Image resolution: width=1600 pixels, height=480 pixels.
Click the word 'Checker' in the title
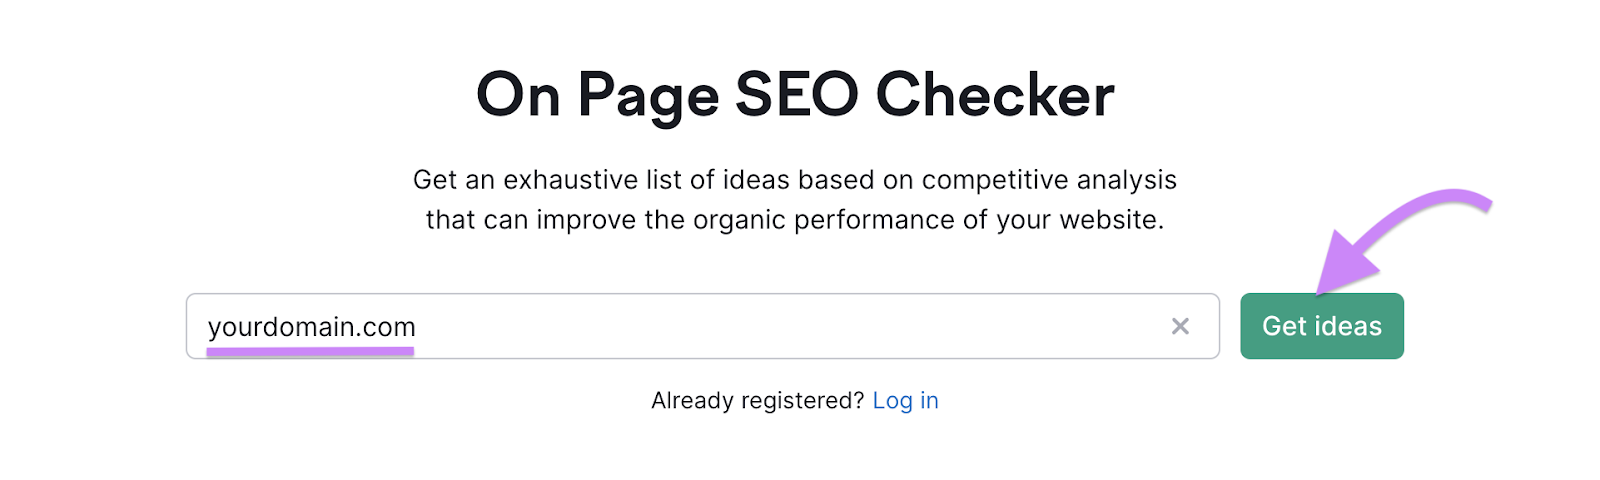[995, 95]
